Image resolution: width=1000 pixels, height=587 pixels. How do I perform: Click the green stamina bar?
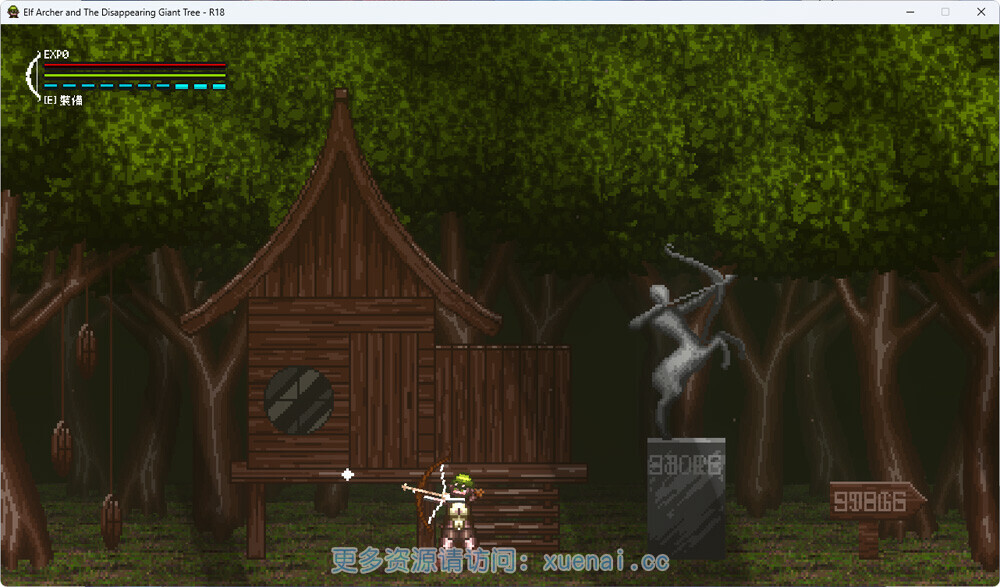(x=134, y=75)
